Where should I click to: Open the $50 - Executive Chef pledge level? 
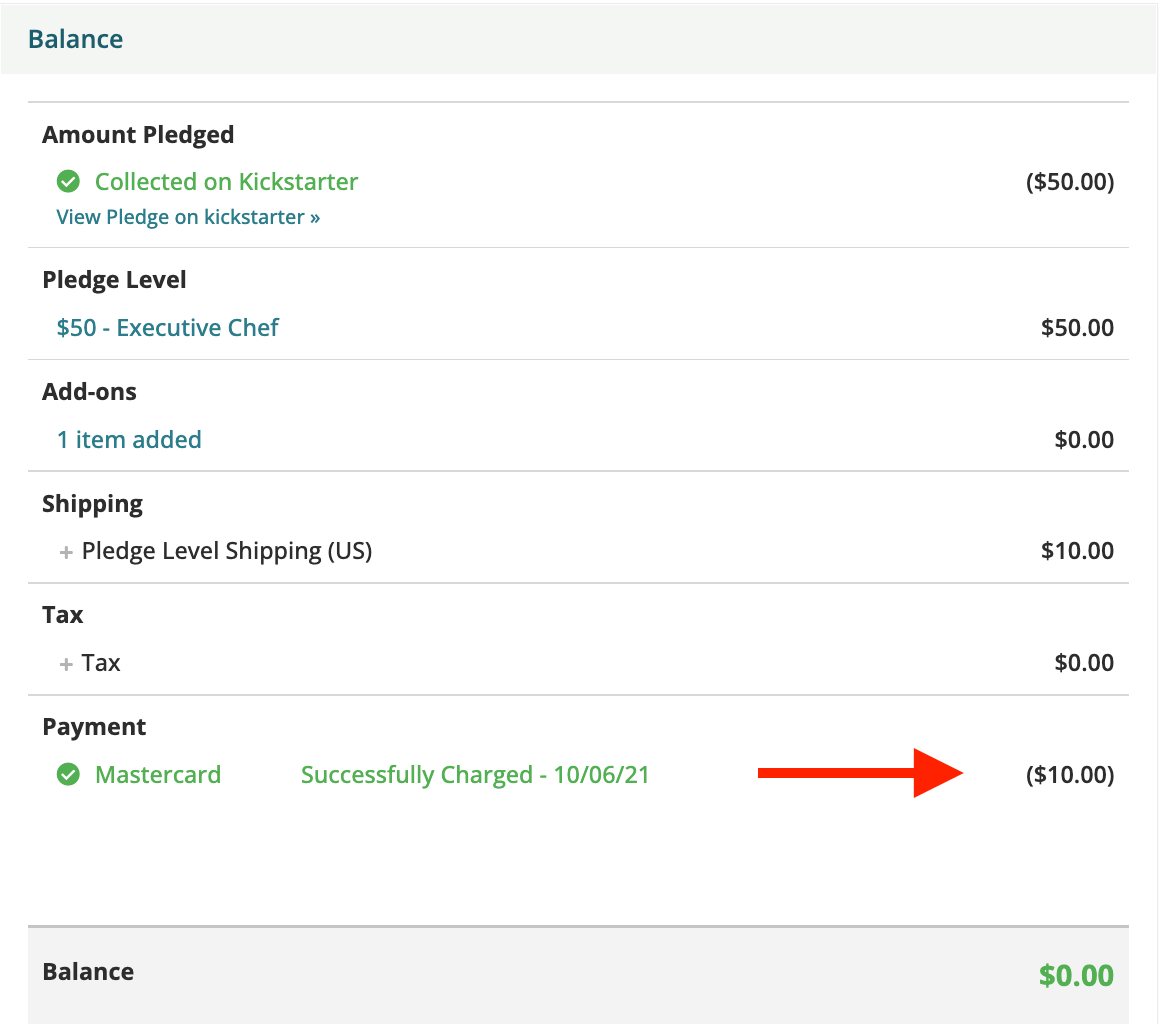click(167, 328)
